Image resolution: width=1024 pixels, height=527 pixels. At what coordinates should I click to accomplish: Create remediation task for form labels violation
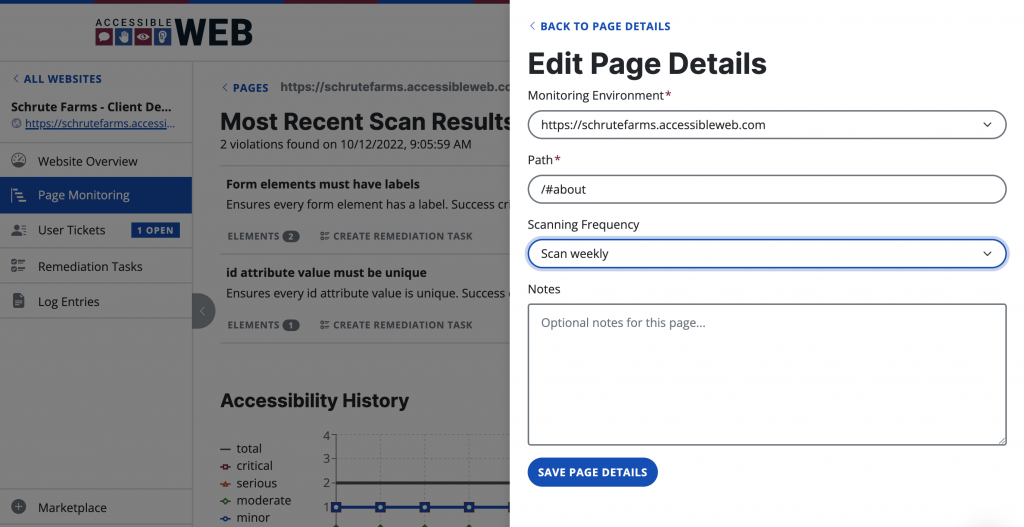pos(396,236)
